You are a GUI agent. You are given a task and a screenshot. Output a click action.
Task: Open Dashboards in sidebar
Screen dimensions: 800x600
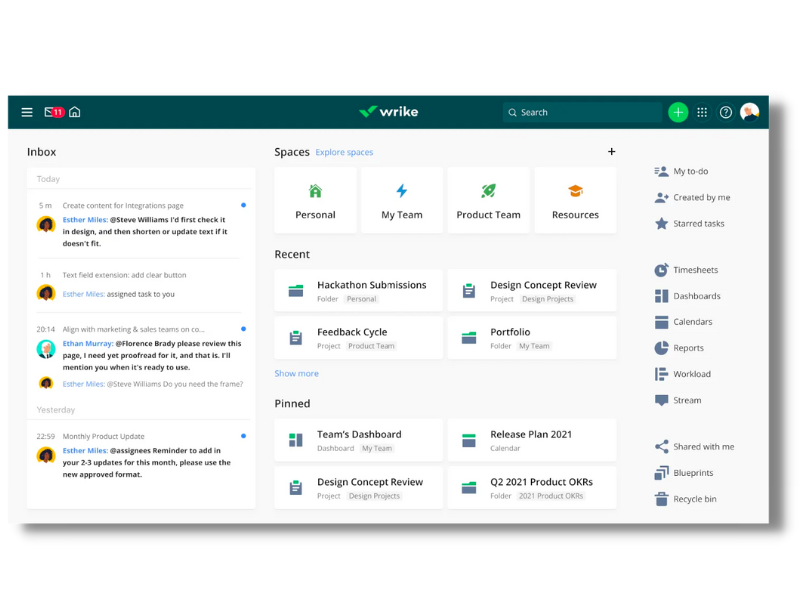coord(687,296)
